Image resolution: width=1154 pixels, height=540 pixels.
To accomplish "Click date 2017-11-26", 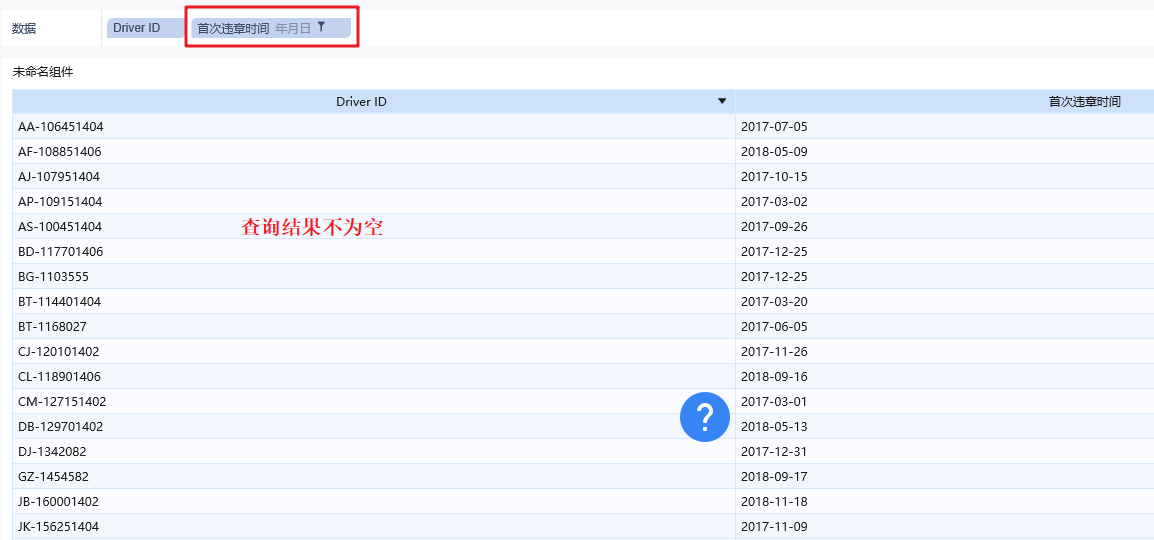I will coord(774,352).
